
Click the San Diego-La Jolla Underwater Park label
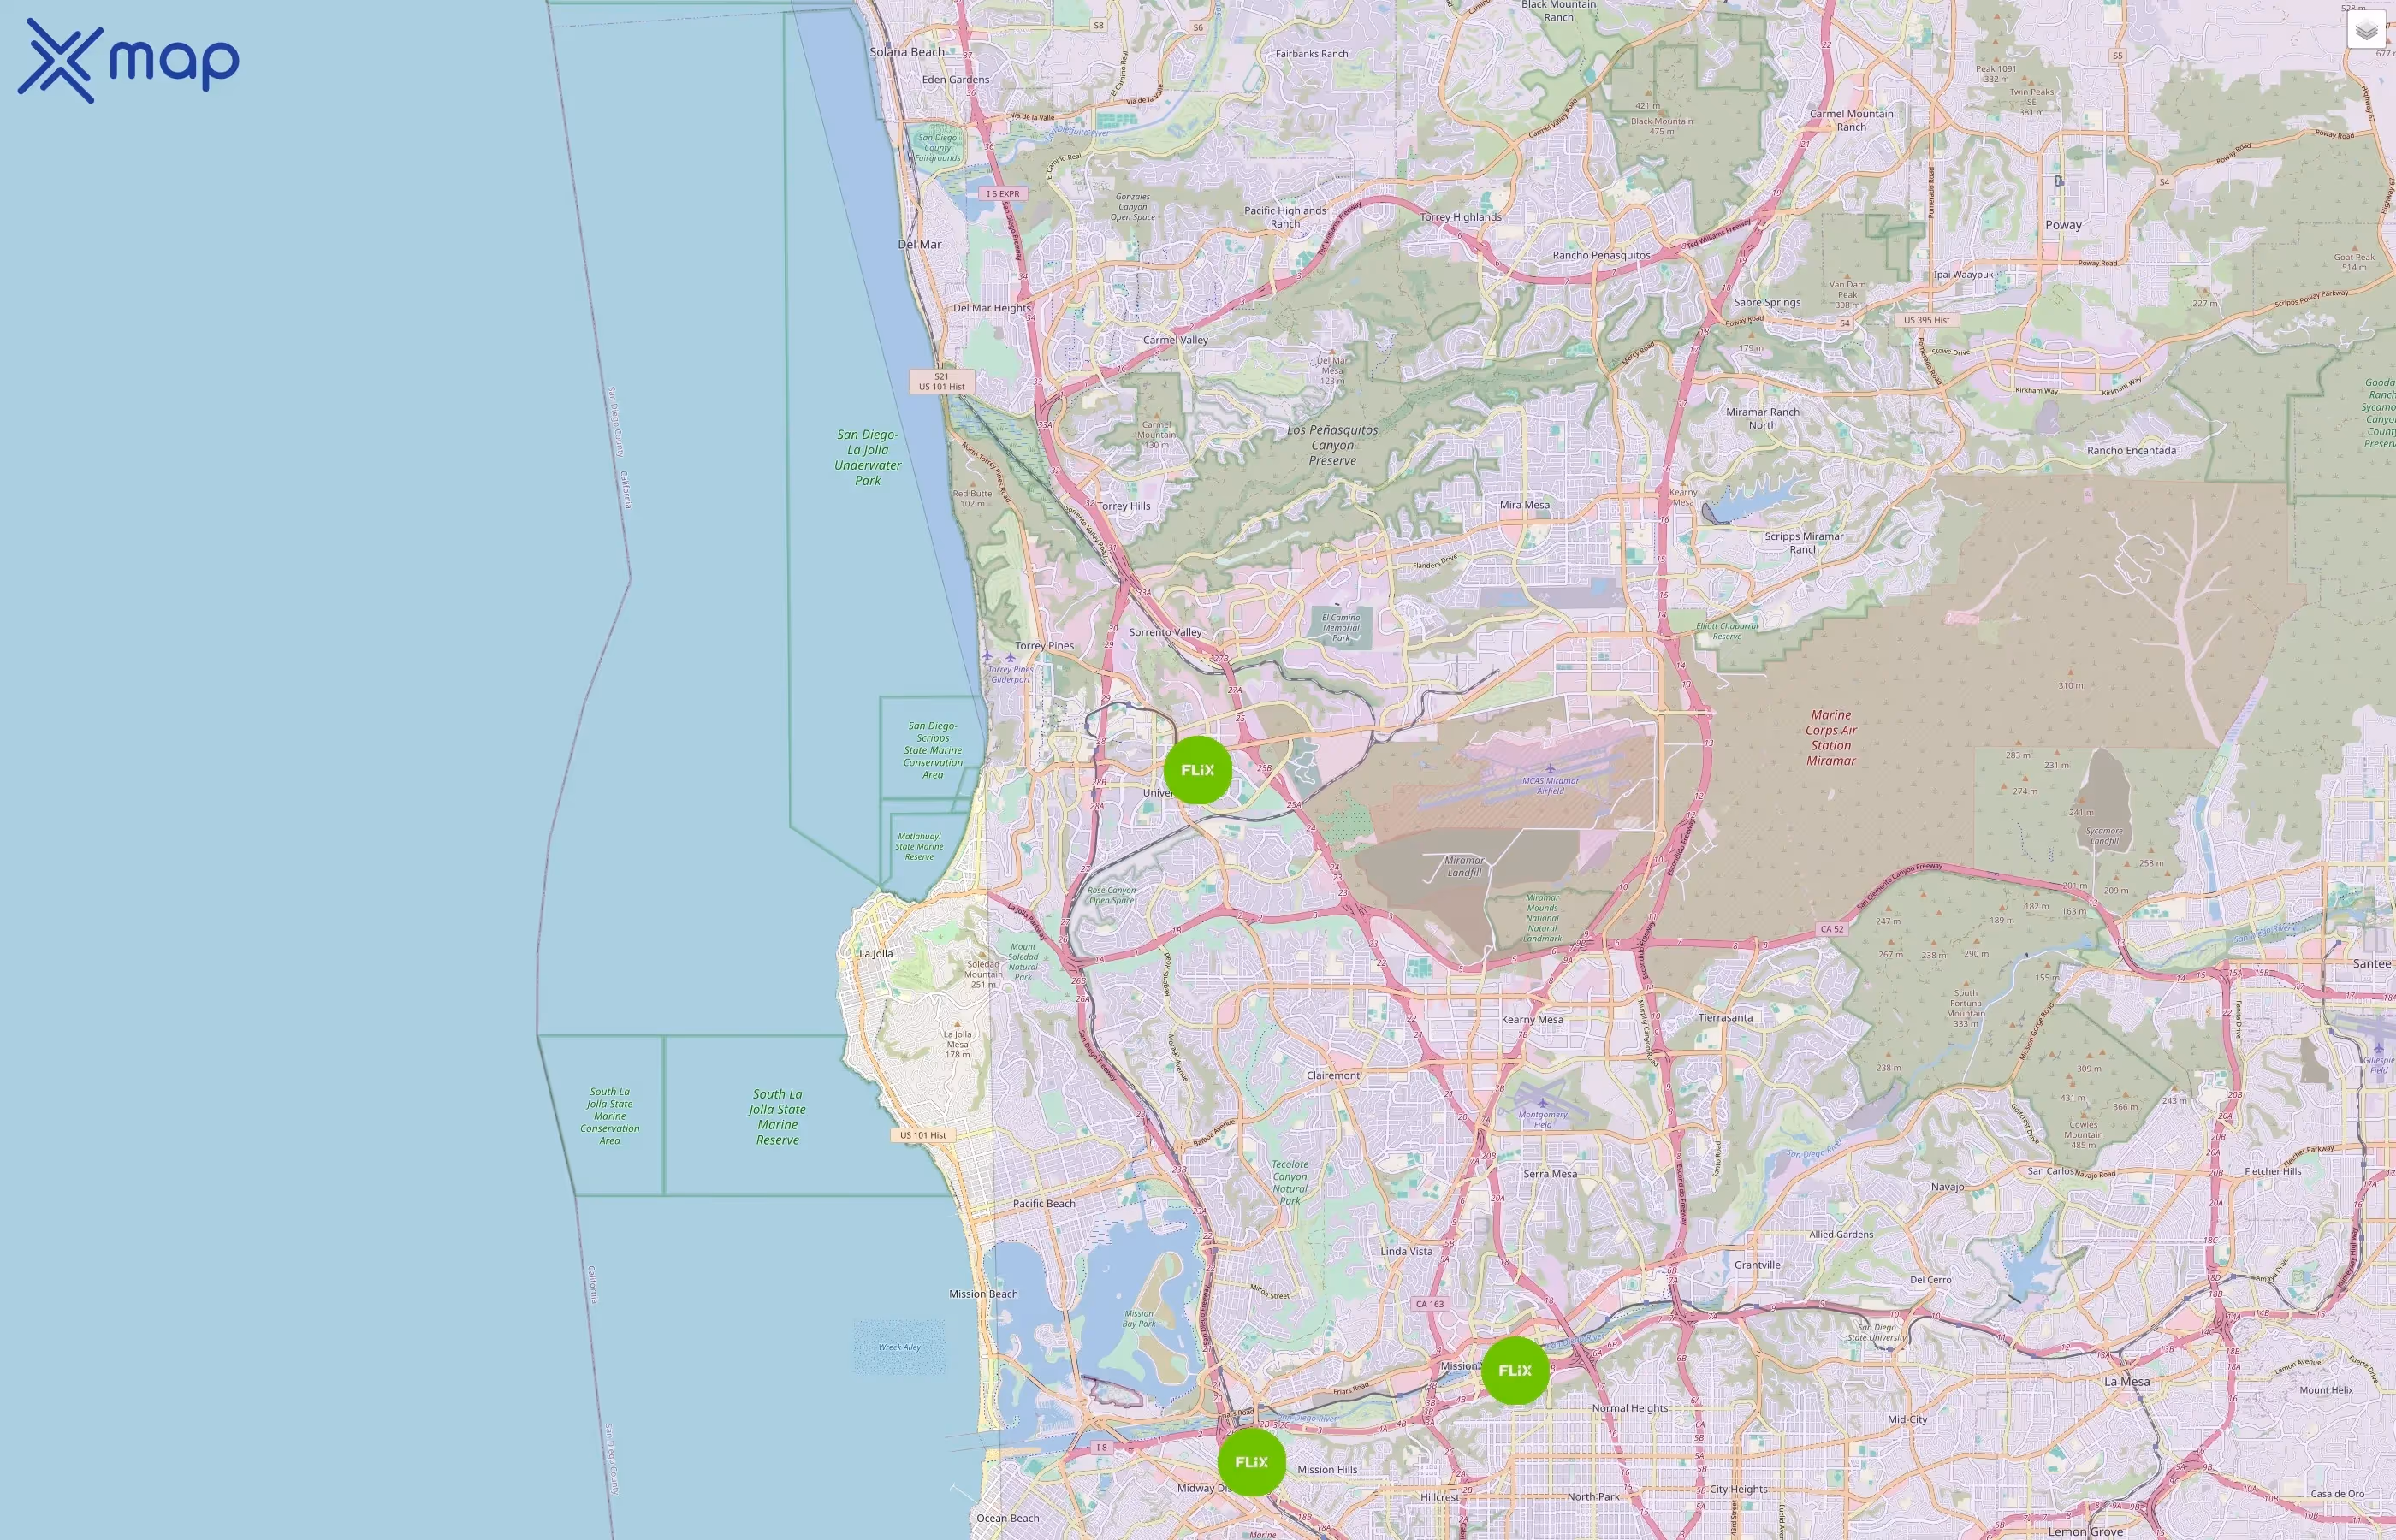(x=868, y=457)
